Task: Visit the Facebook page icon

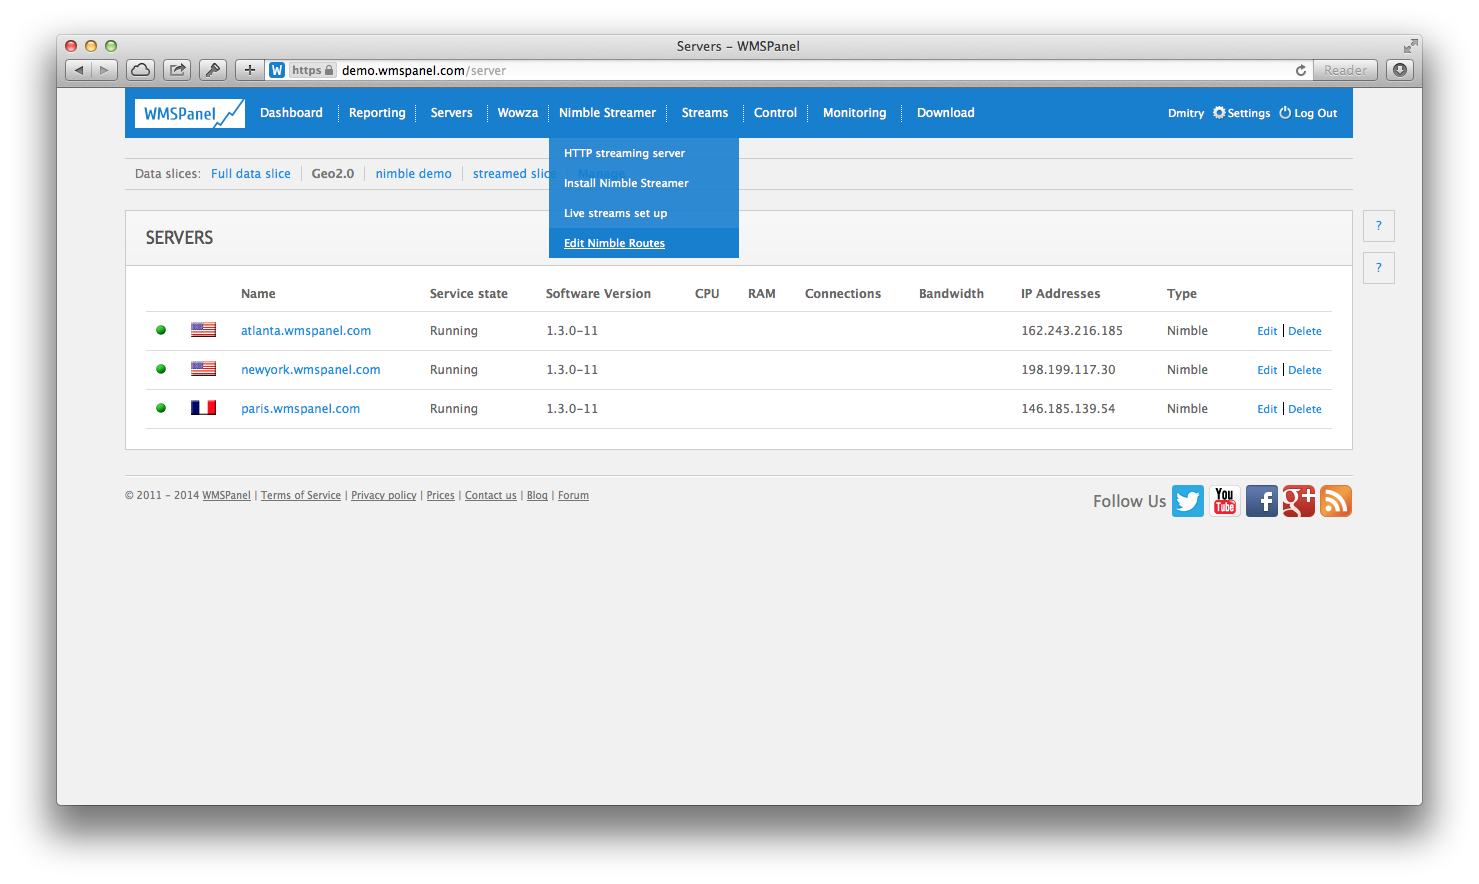Action: (1262, 501)
